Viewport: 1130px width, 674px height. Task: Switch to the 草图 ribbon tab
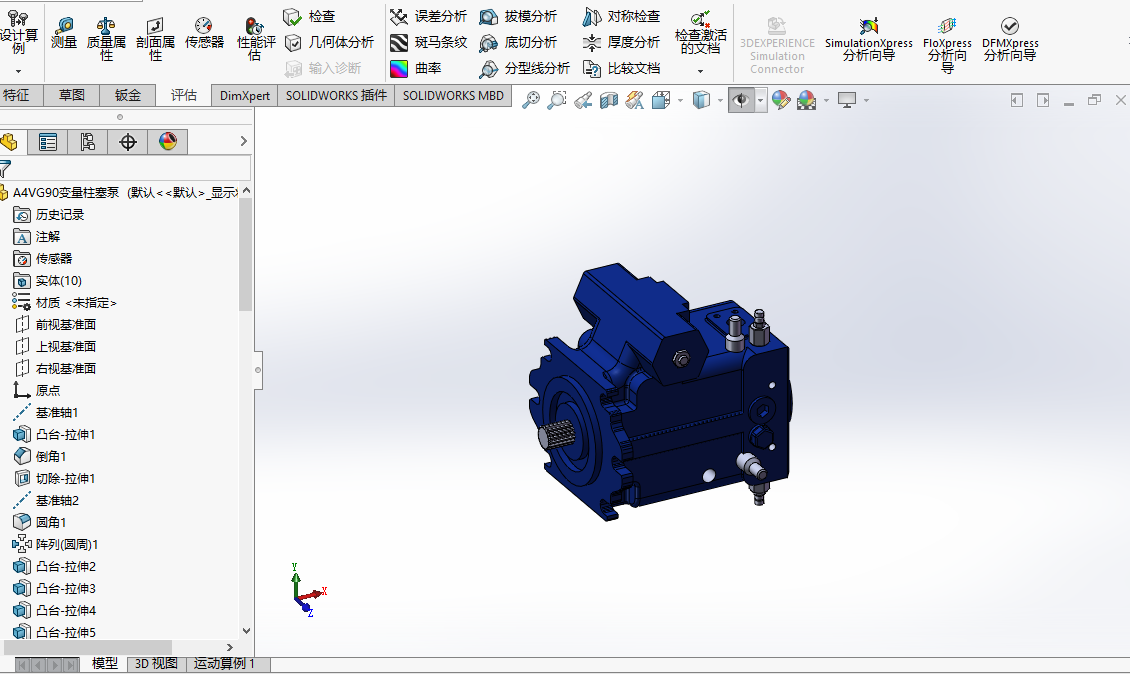click(x=71, y=95)
